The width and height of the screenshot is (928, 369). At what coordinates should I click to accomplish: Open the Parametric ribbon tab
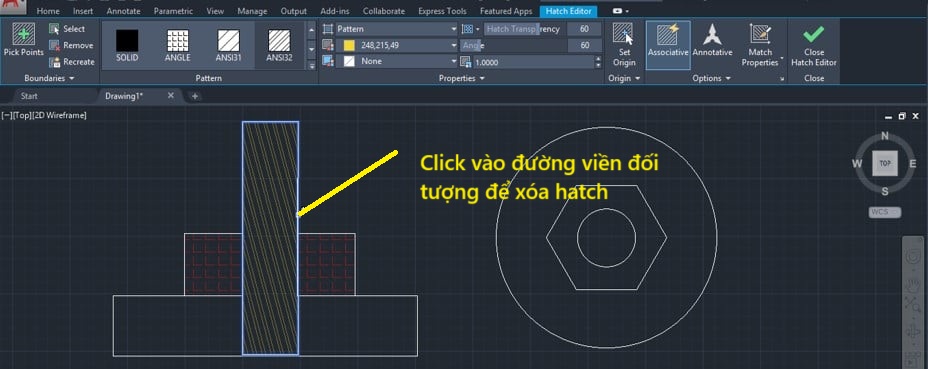click(173, 11)
